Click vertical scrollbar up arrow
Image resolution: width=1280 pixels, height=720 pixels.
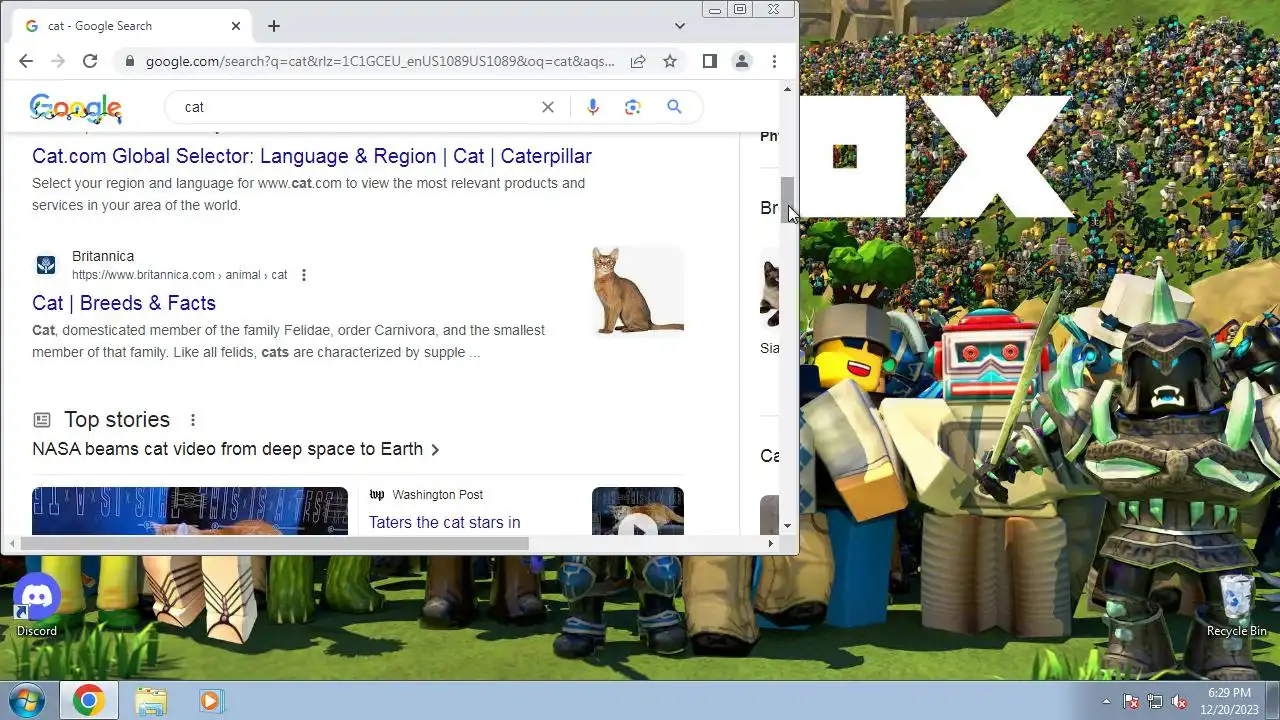788,89
